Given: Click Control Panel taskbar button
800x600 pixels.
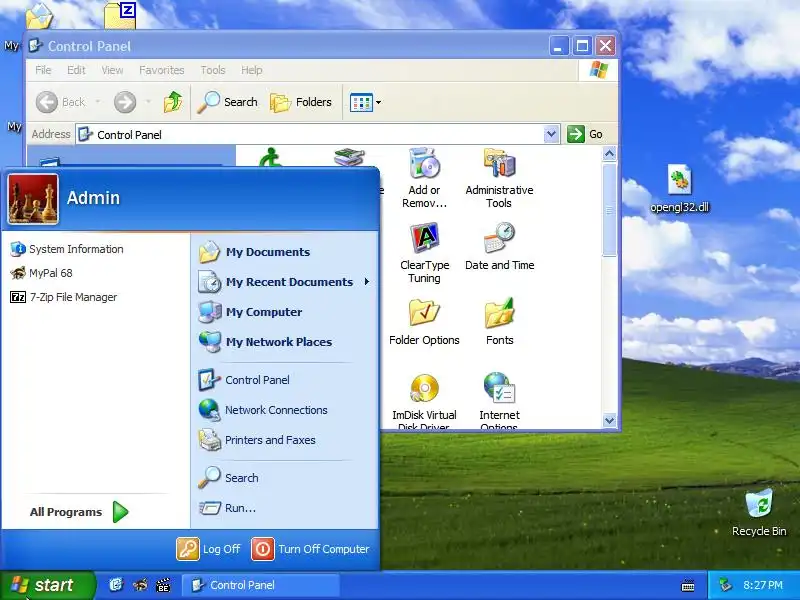Looking at the screenshot, I should [x=261, y=585].
